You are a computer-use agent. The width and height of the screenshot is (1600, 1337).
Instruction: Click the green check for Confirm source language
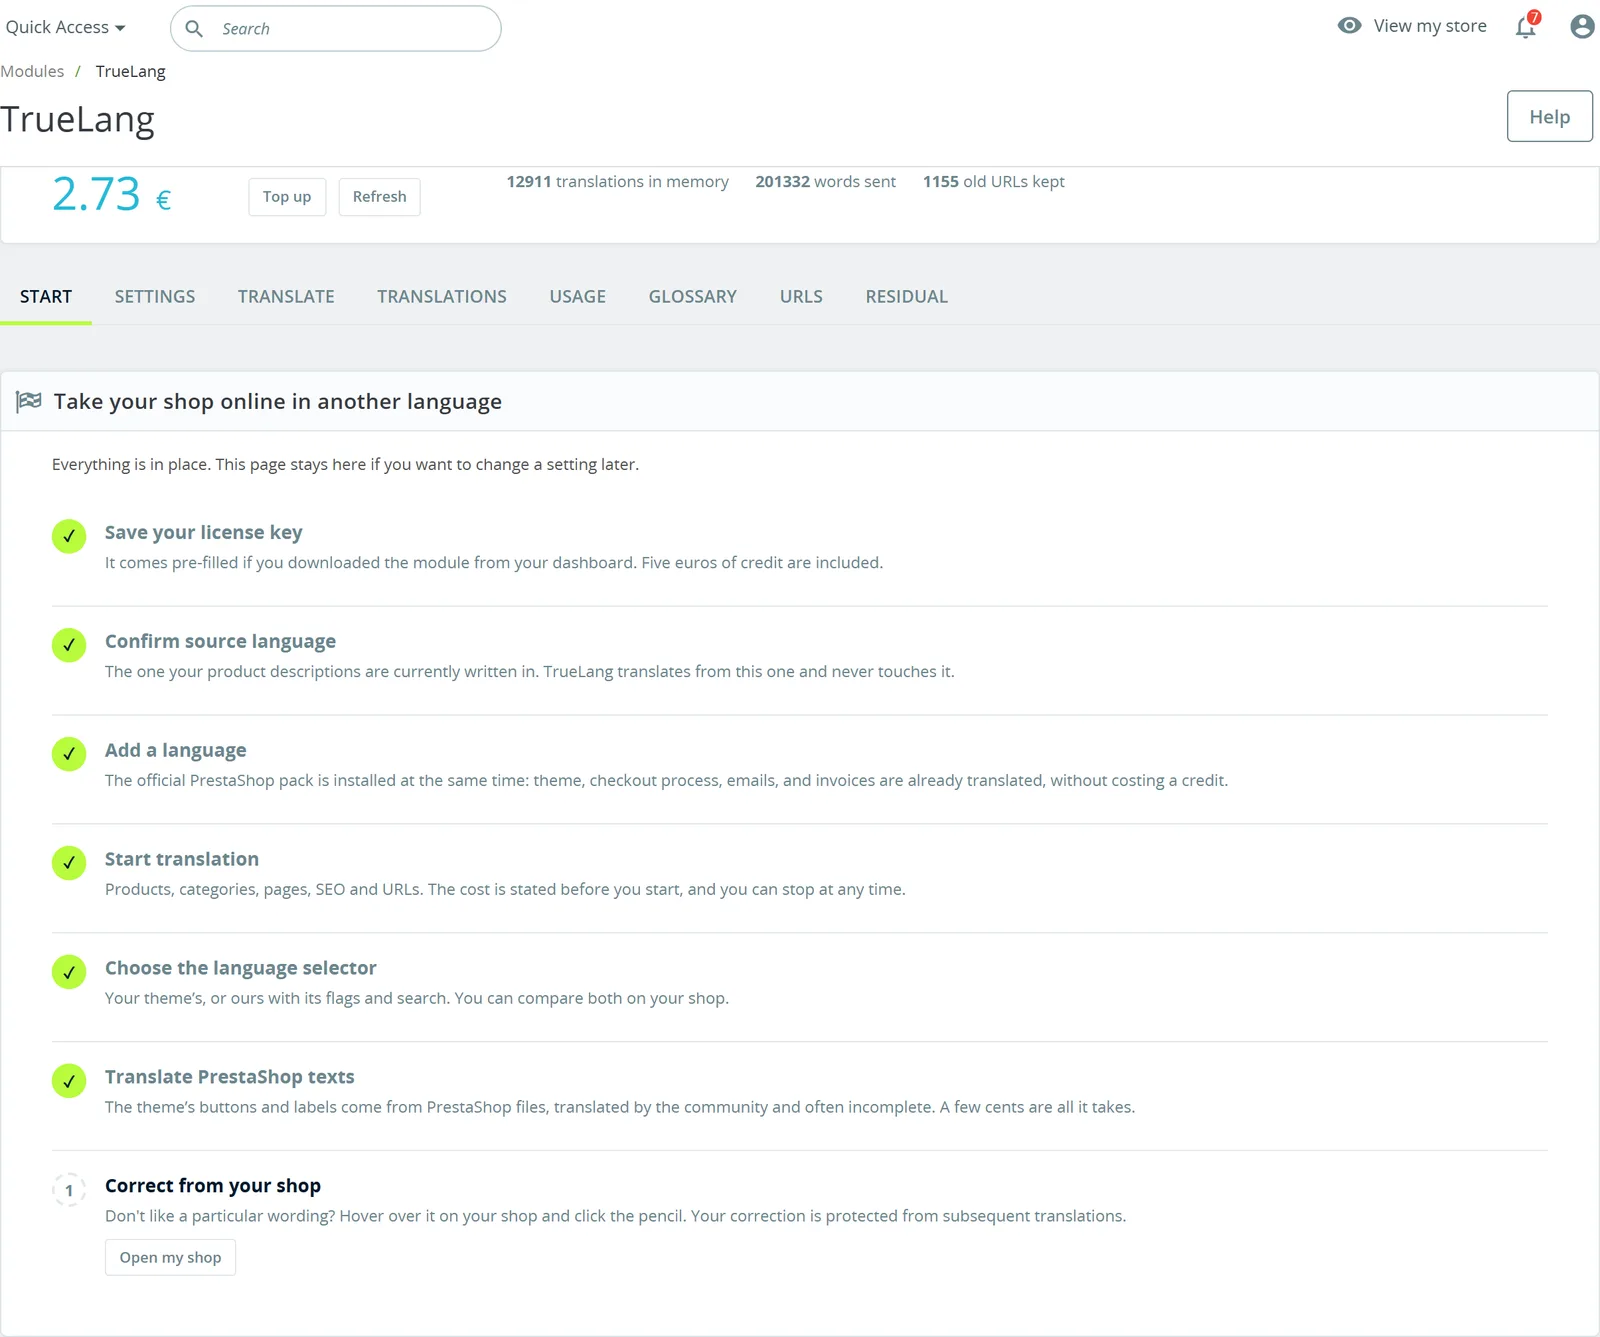[x=69, y=645]
